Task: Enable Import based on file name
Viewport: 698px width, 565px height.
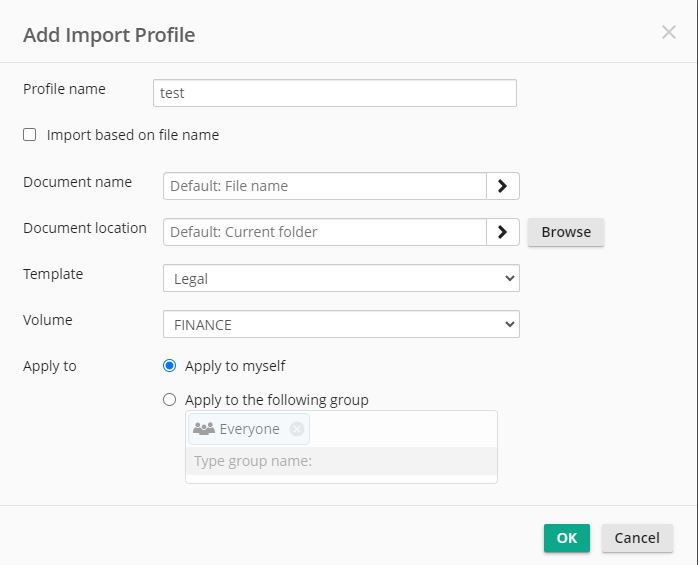Action: click(29, 134)
